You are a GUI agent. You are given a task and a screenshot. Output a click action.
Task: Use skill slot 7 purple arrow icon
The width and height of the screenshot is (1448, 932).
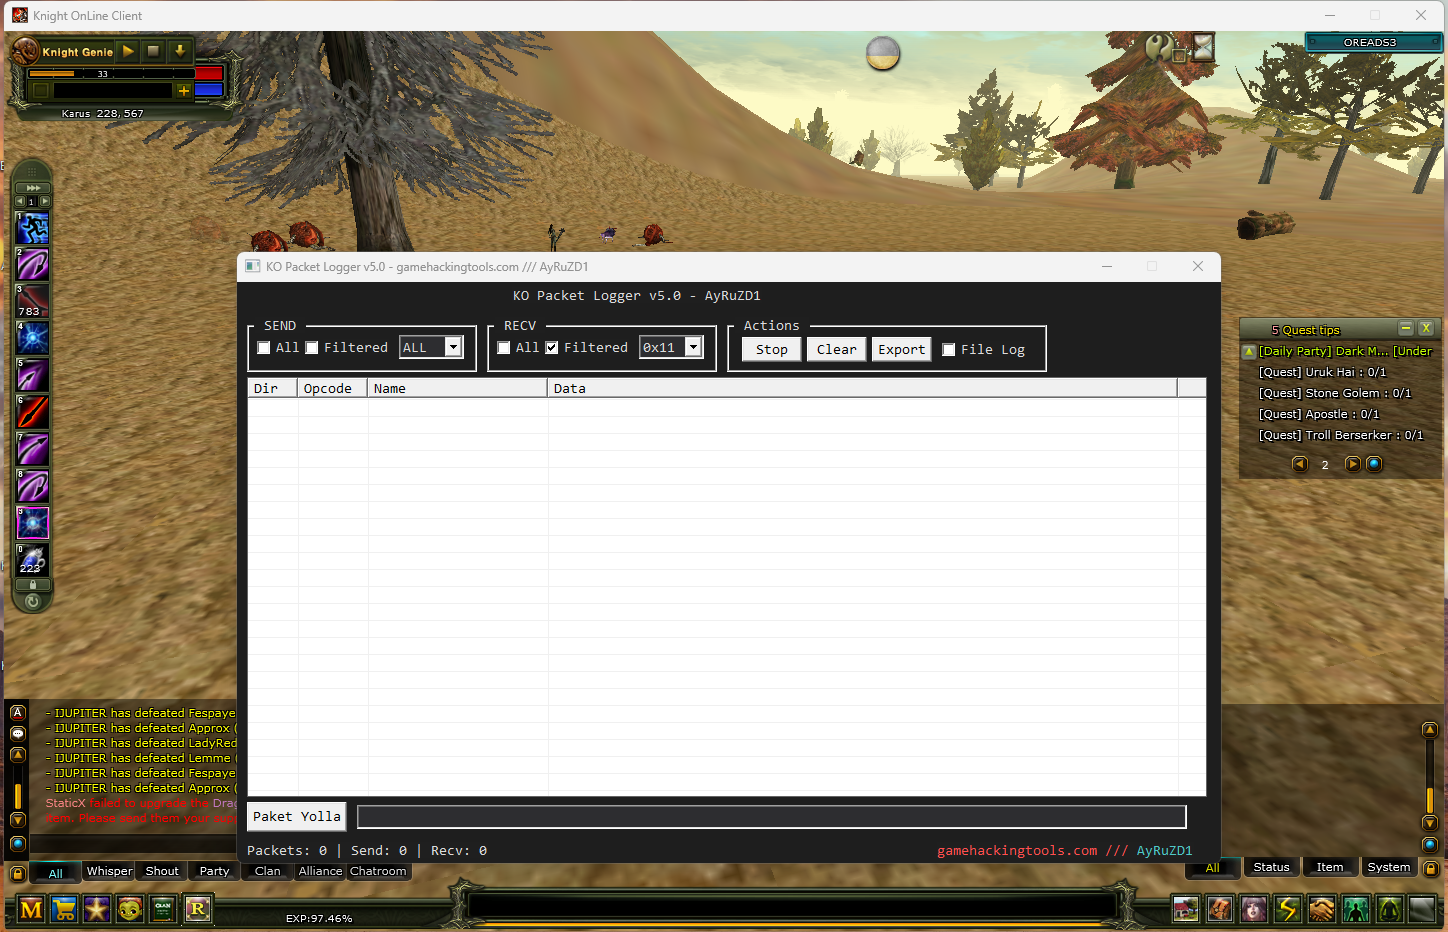(x=33, y=449)
